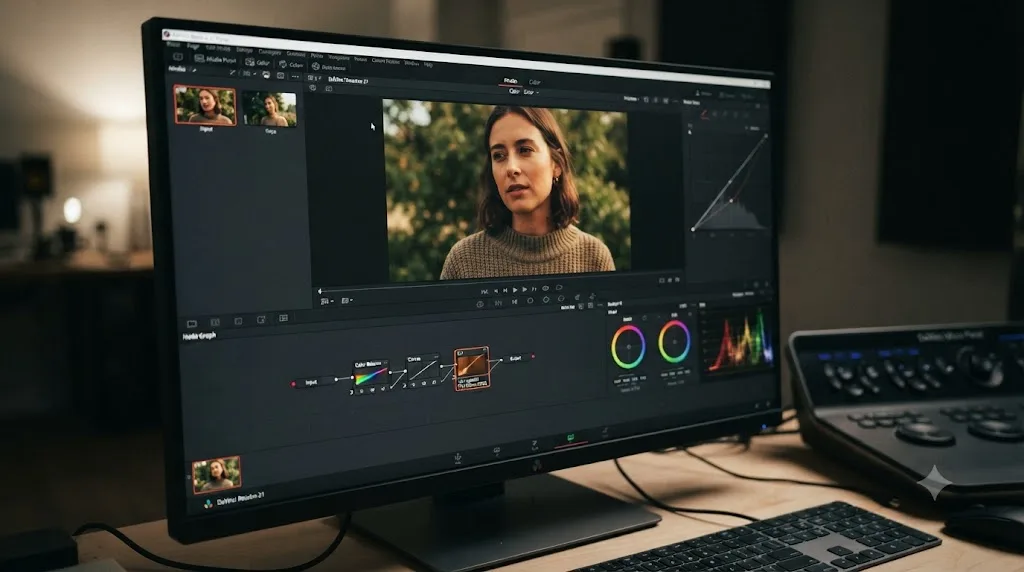Open the last page icon in the bottom bar
This screenshot has width=1024, height=572.
tap(605, 432)
